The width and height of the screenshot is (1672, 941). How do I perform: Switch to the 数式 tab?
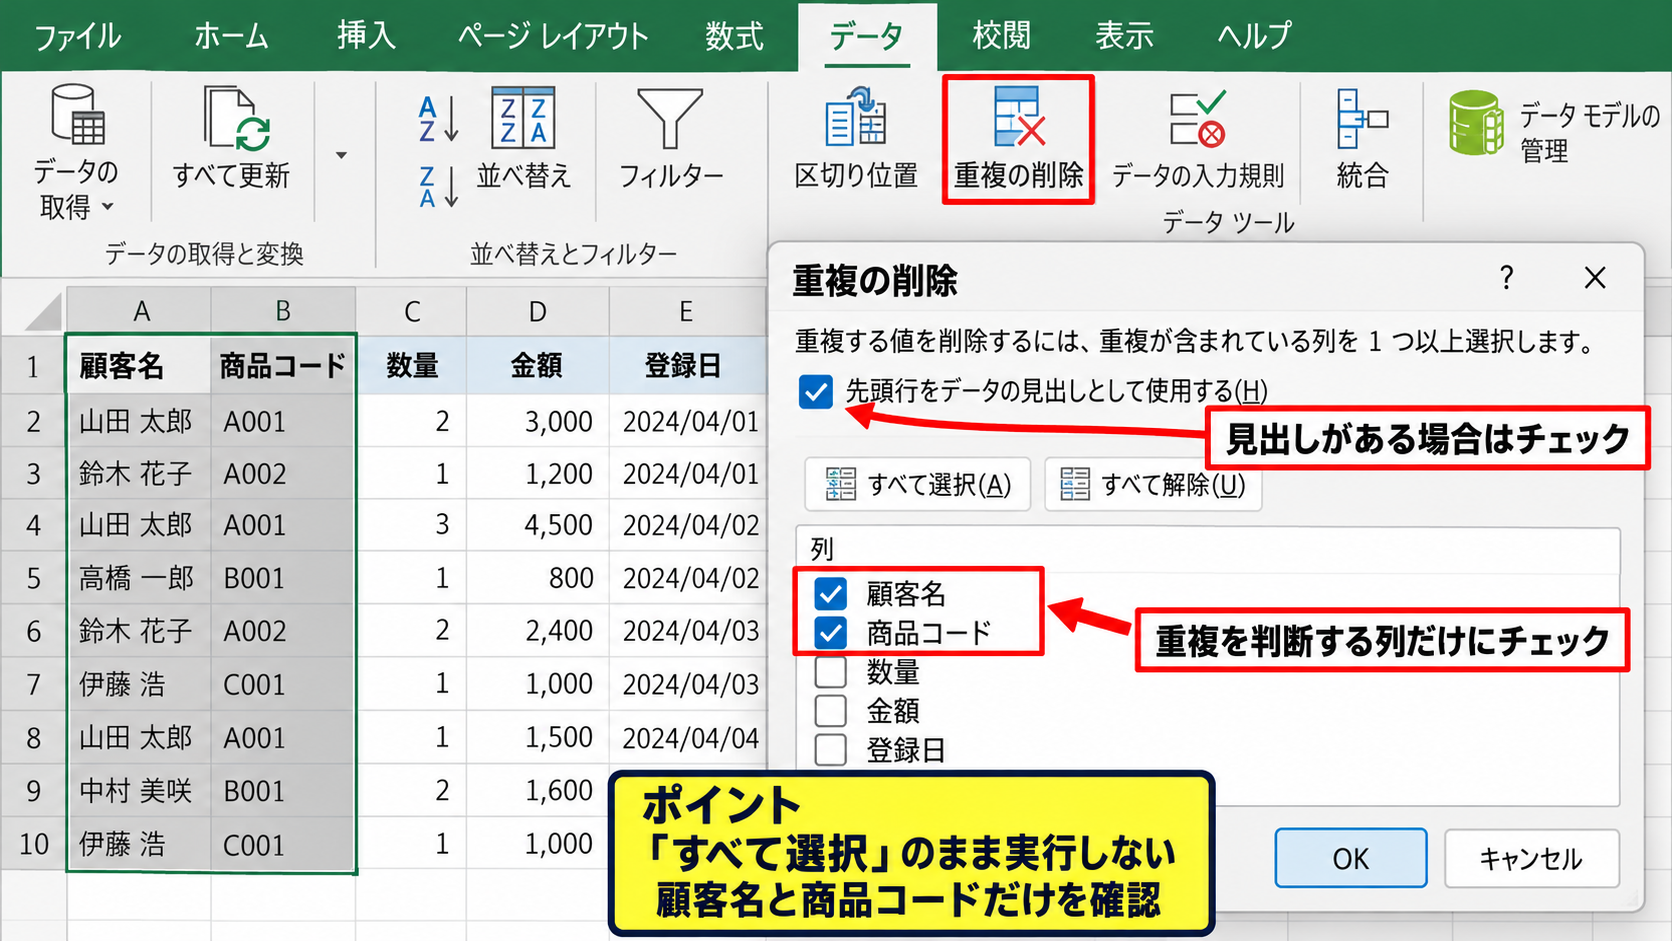pyautogui.click(x=734, y=37)
